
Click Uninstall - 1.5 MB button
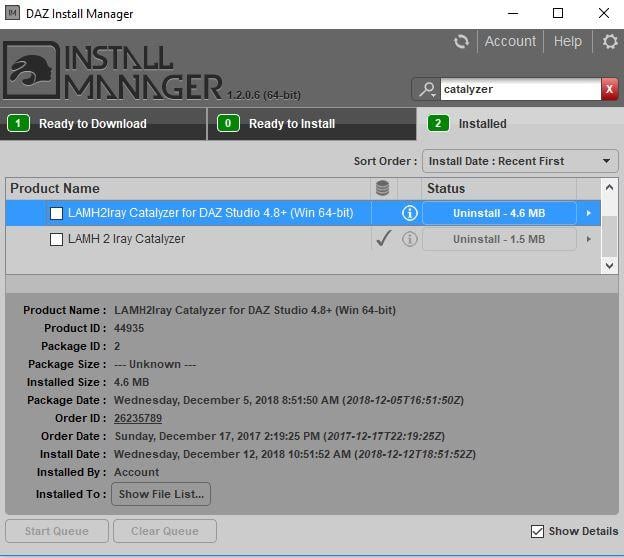point(499,239)
